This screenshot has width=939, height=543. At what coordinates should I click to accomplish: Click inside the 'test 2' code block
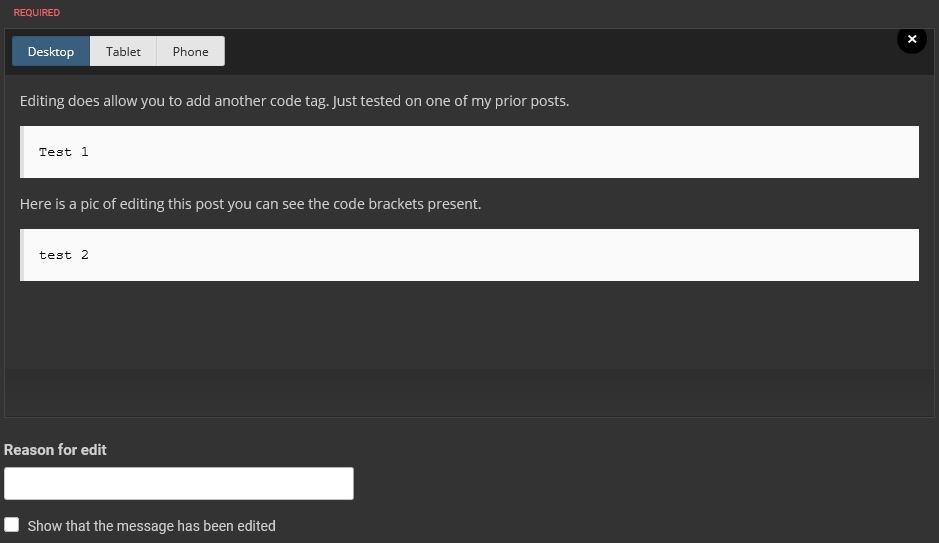470,255
